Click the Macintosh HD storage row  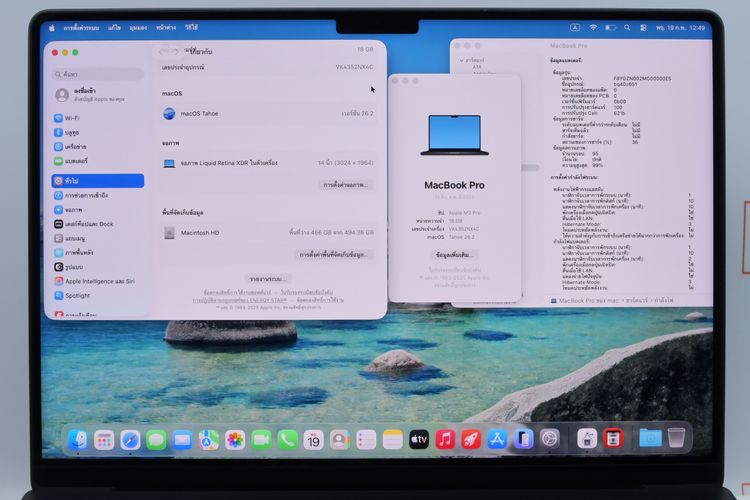pyautogui.click(x=268, y=233)
